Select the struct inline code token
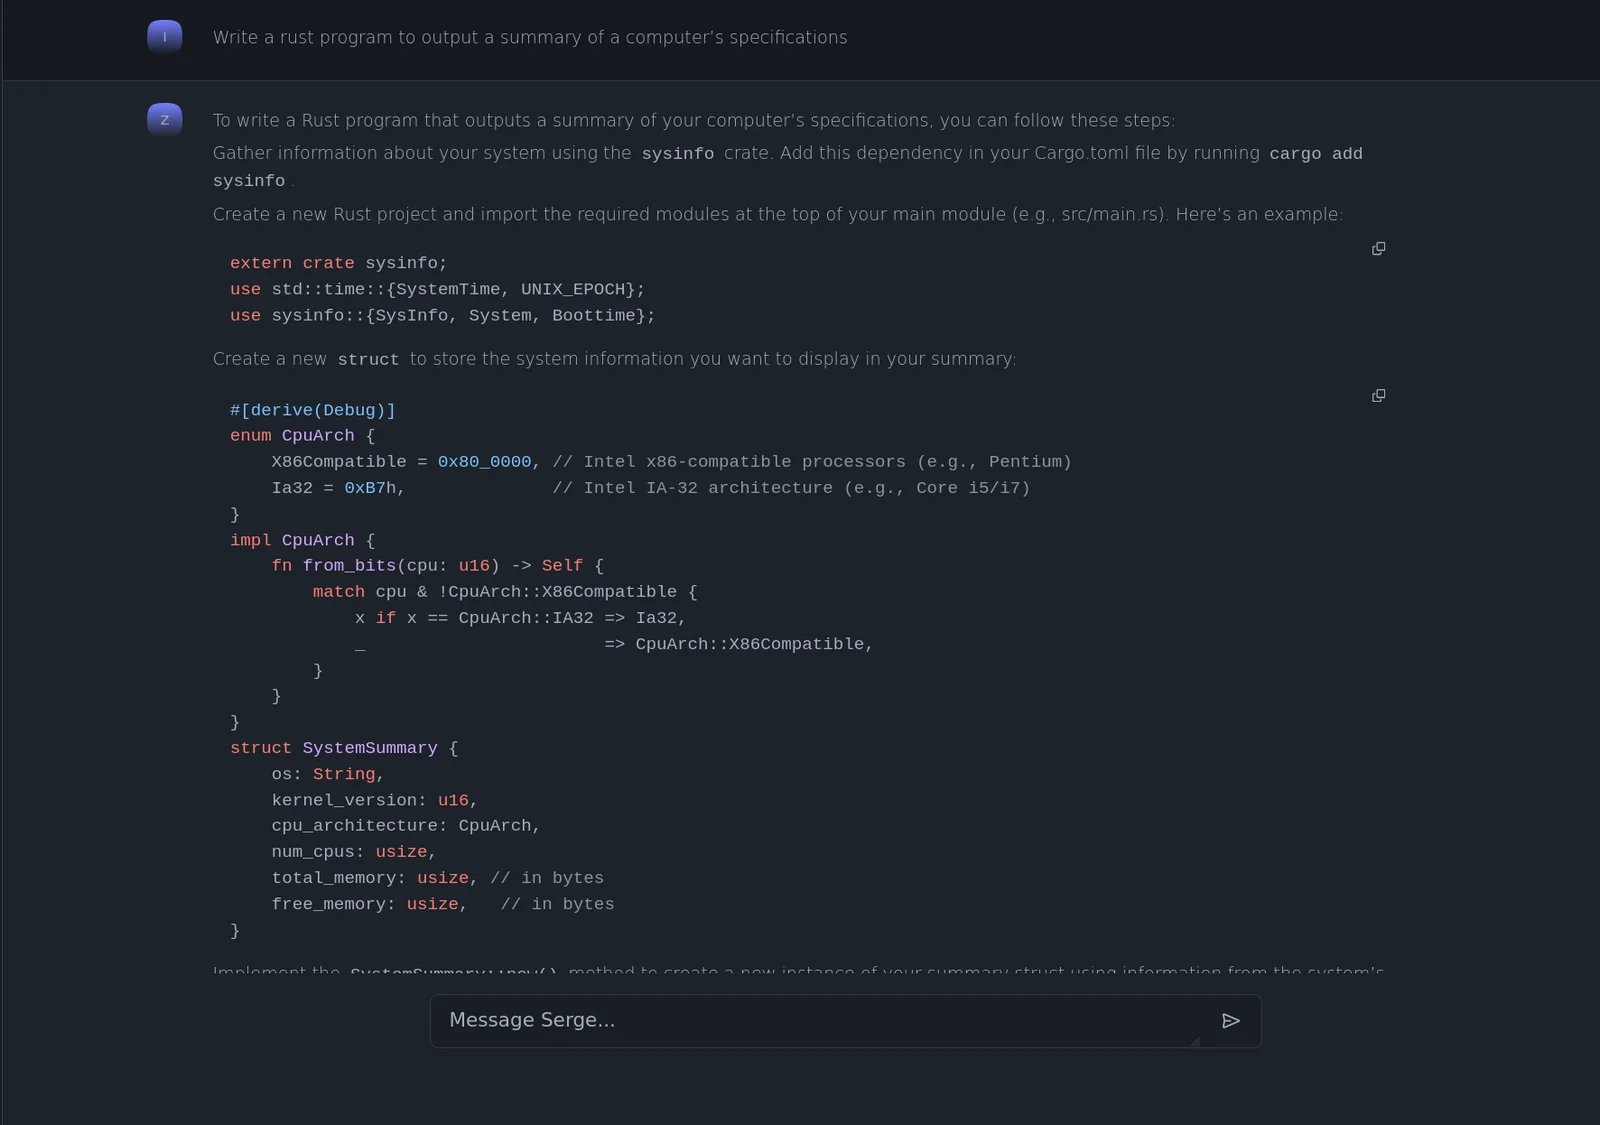 (x=368, y=359)
